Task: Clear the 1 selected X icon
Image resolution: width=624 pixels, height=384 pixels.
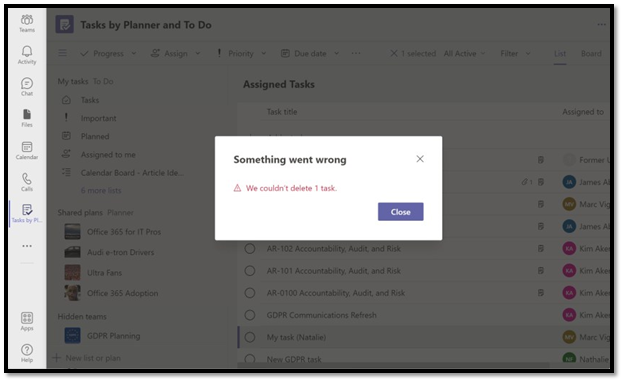Action: pyautogui.click(x=394, y=53)
